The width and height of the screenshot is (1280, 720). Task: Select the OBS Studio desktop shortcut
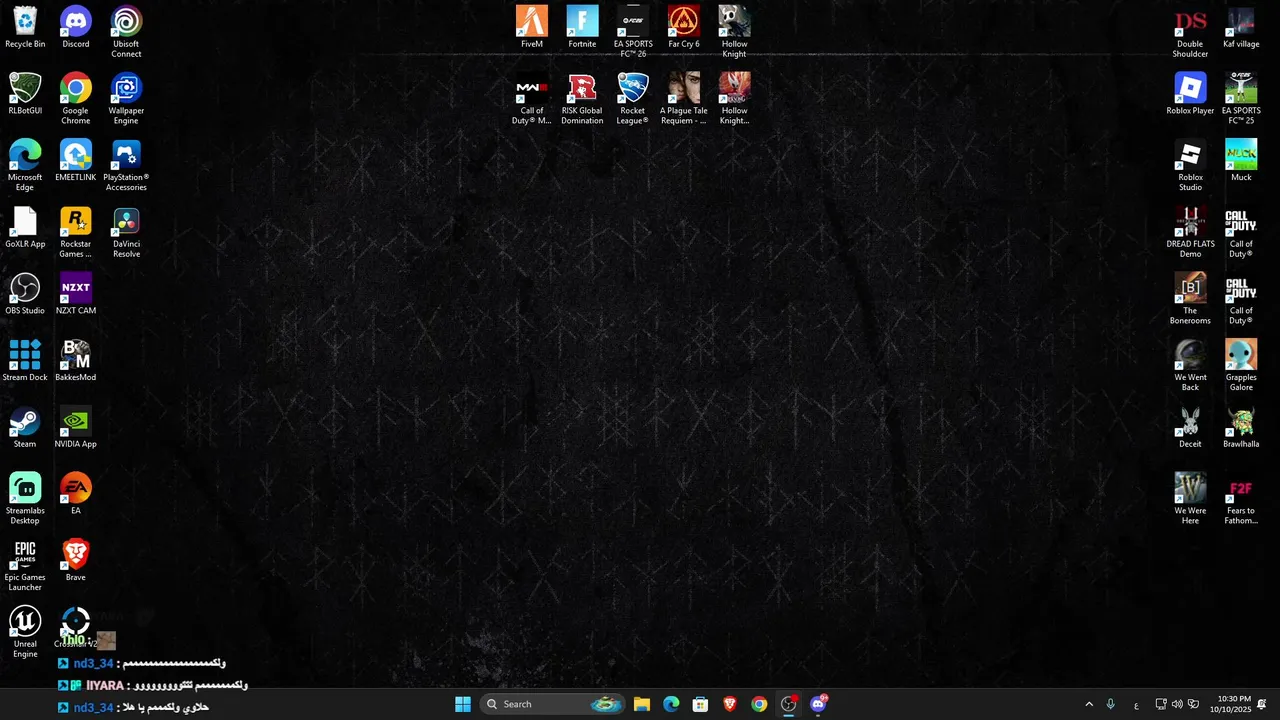25,294
